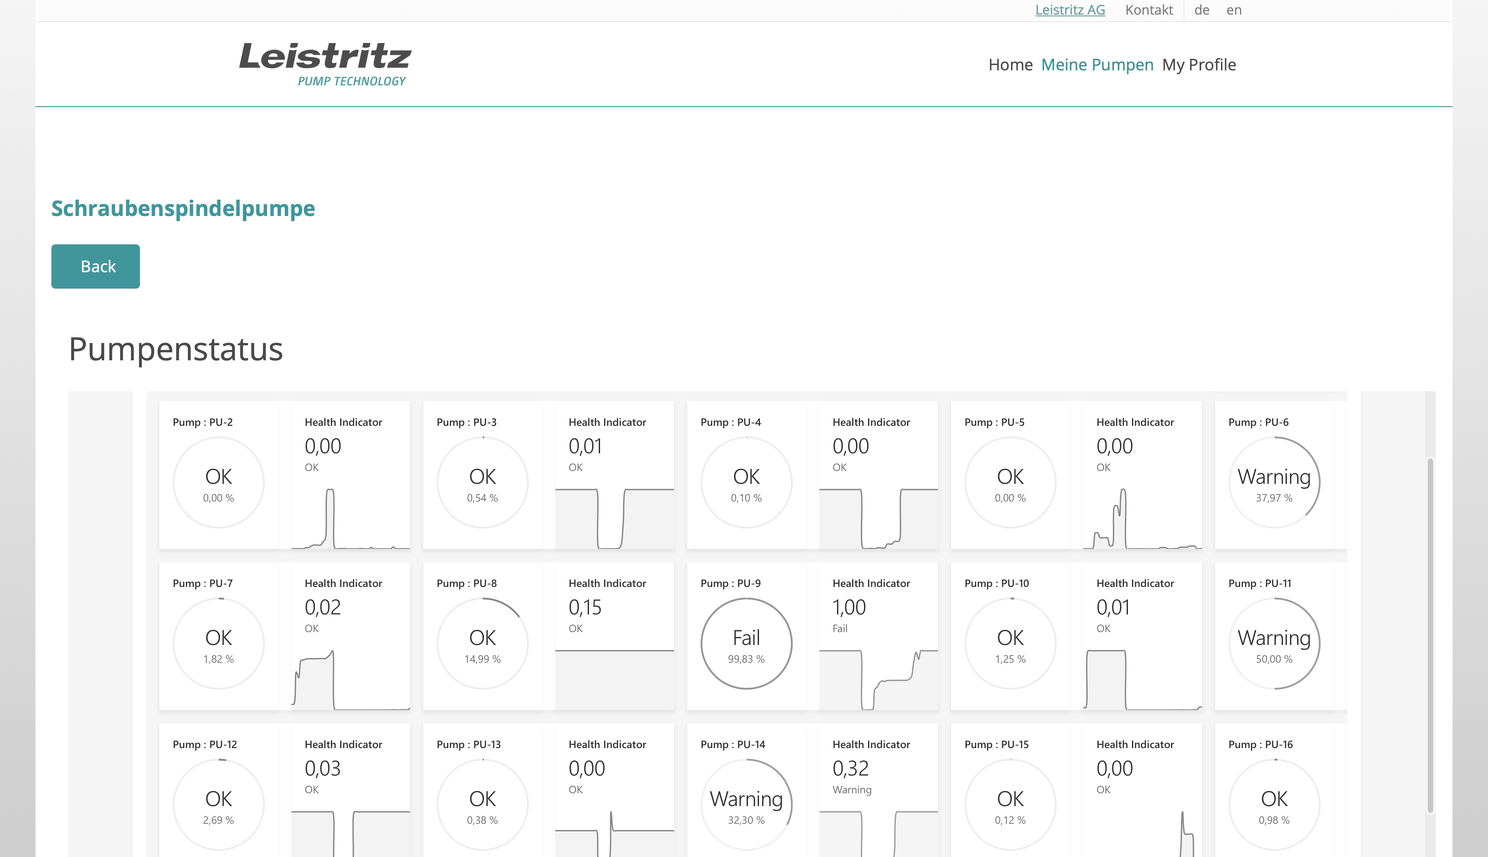Select the PU-7 OK status gauge
This screenshot has width=1488, height=857.
click(x=219, y=643)
